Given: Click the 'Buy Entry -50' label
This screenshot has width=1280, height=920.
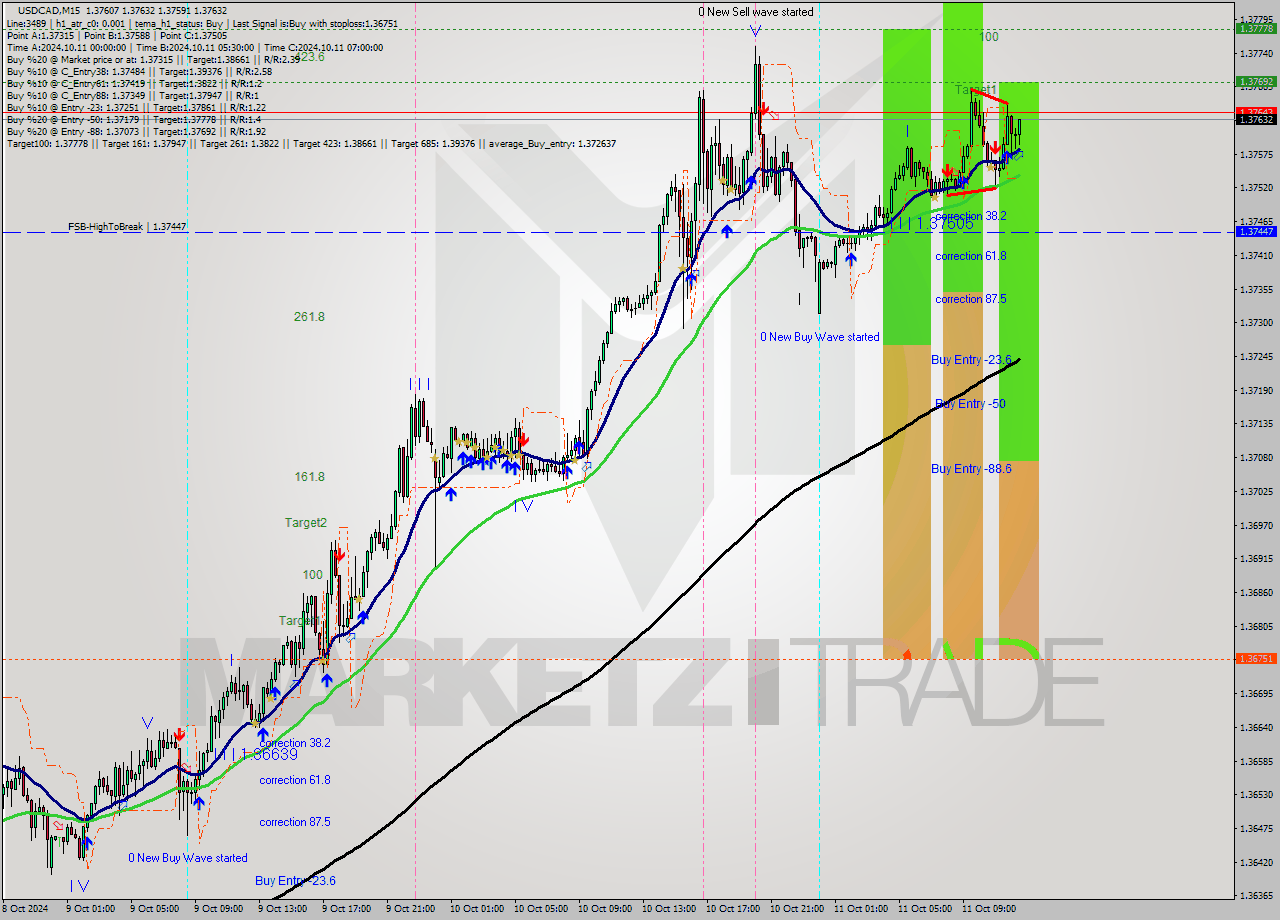Looking at the screenshot, I should 970,404.
